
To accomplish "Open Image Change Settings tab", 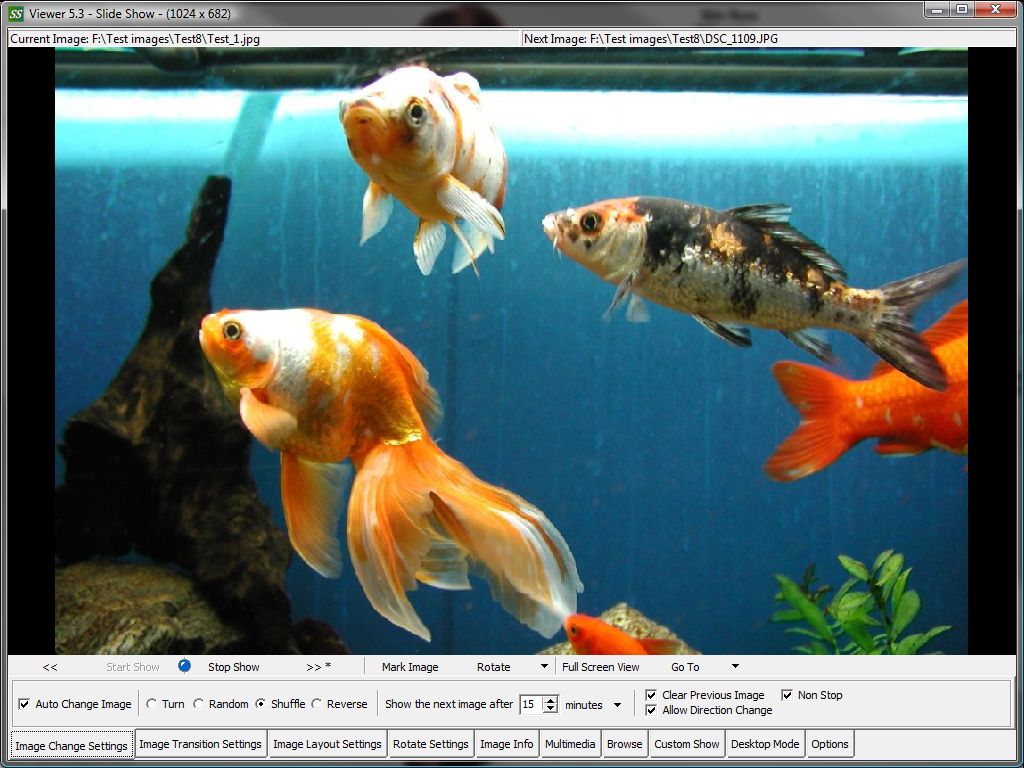I will tap(72, 745).
